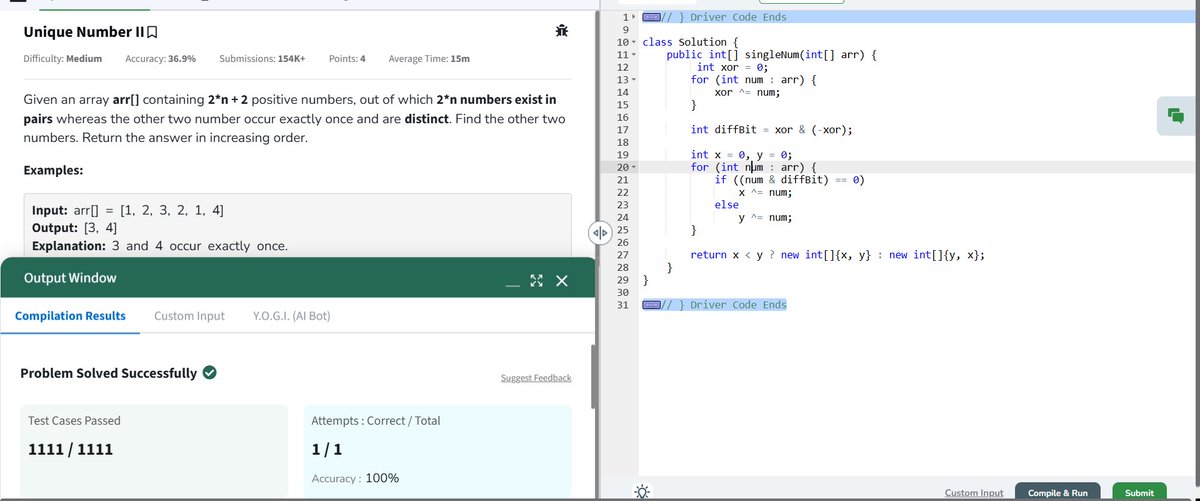Place cursor on line 21 if condition
The image size is (1200, 501).
pos(789,179)
